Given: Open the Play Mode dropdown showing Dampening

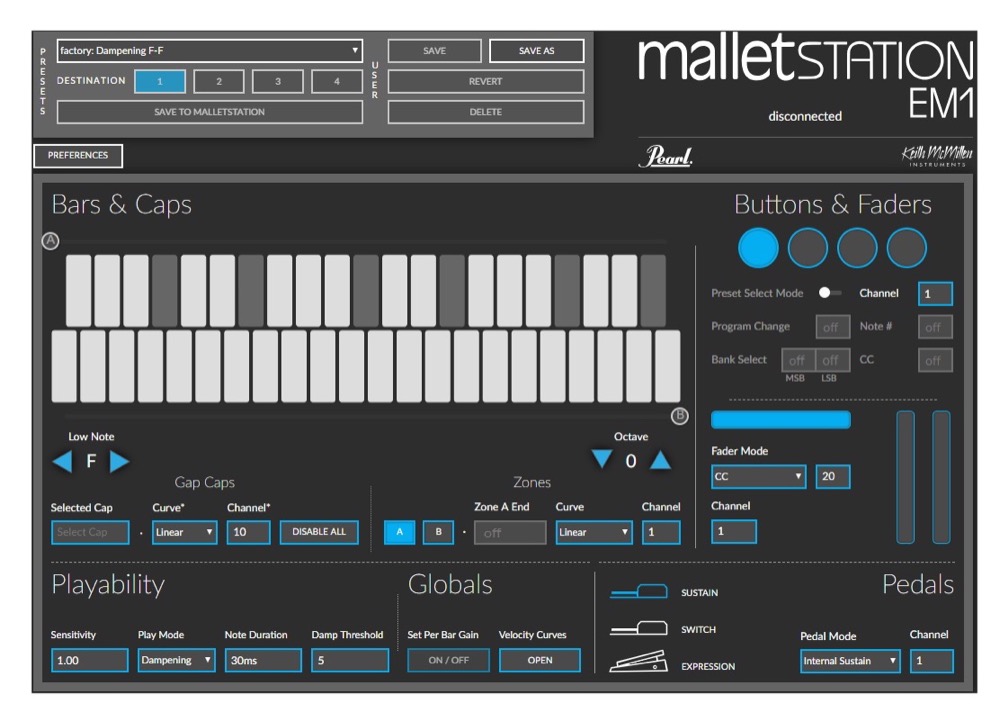Looking at the screenshot, I should tap(176, 660).
